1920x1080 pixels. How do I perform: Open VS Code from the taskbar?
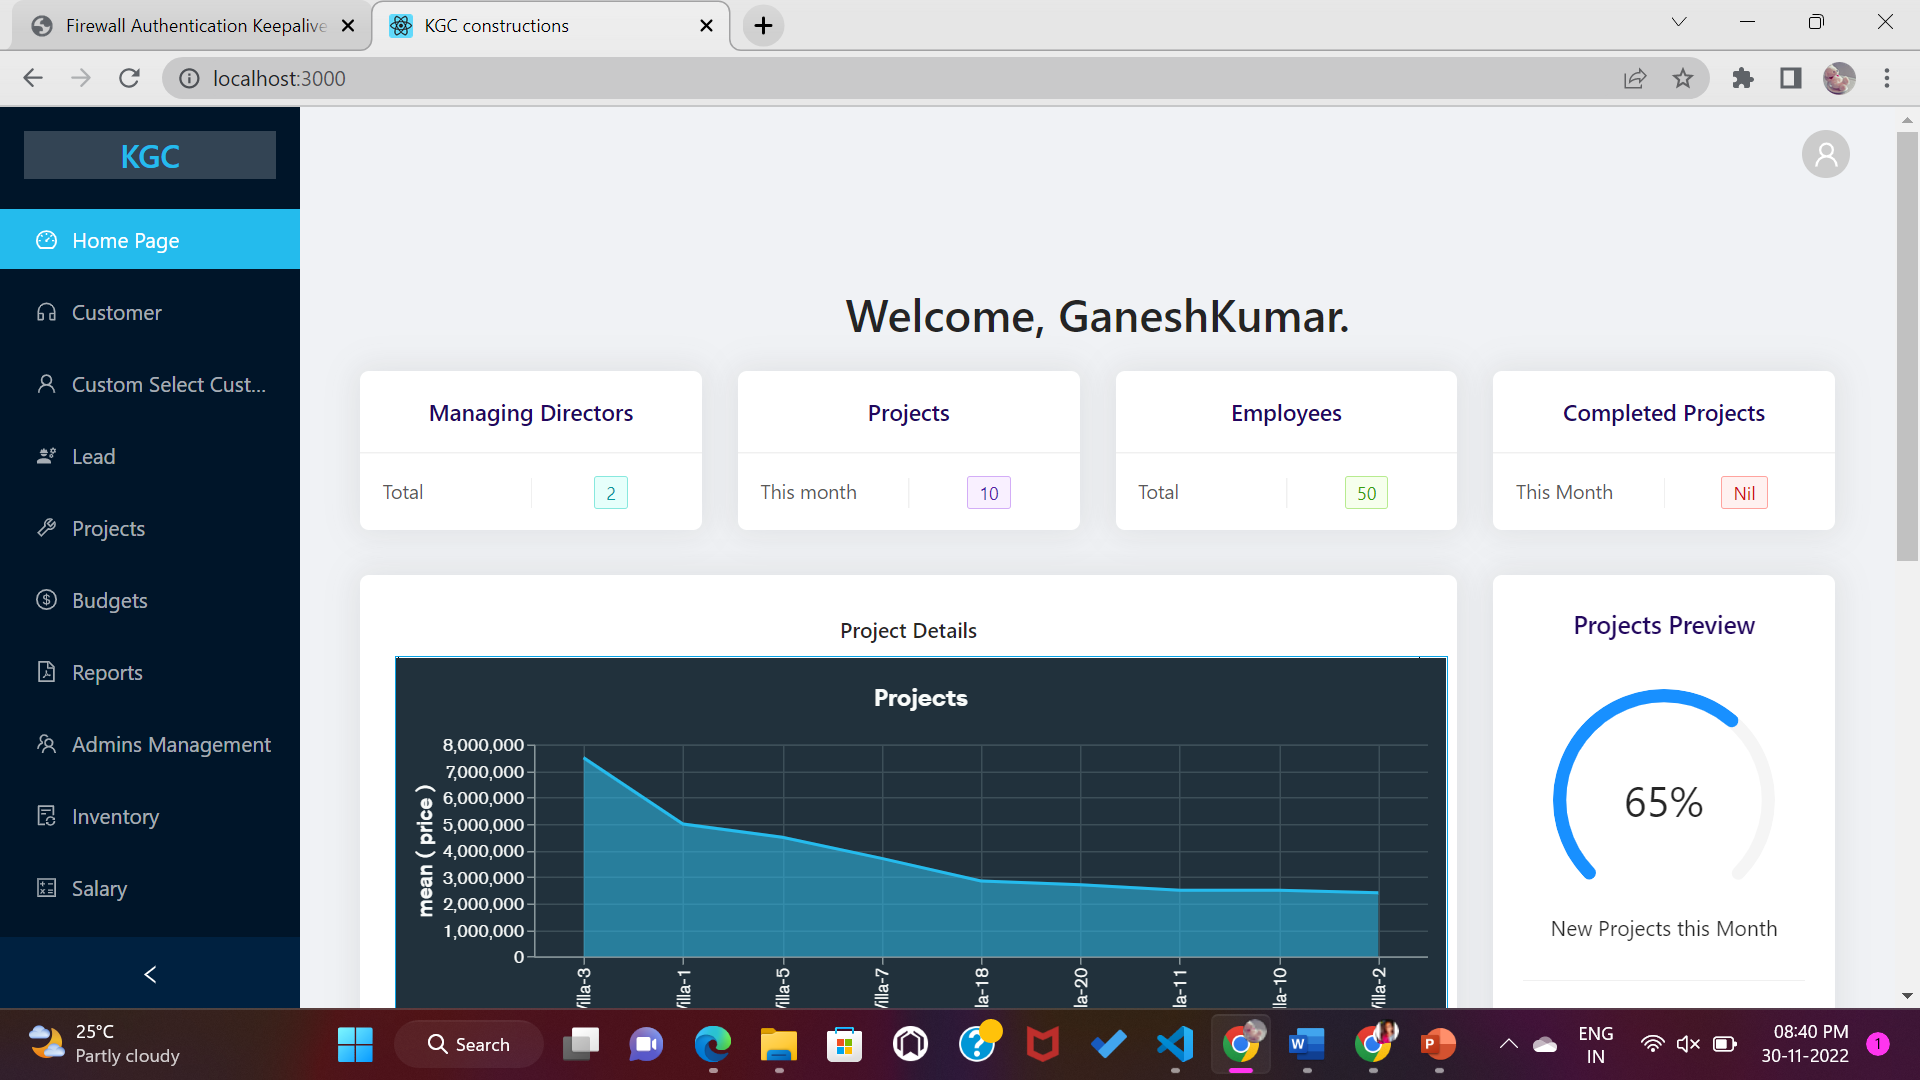click(1174, 1043)
